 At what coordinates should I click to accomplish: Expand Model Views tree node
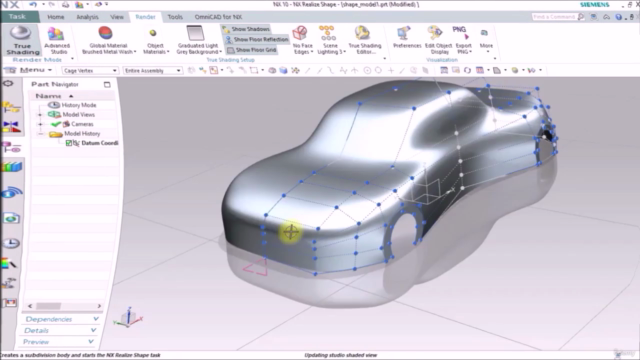[40, 115]
